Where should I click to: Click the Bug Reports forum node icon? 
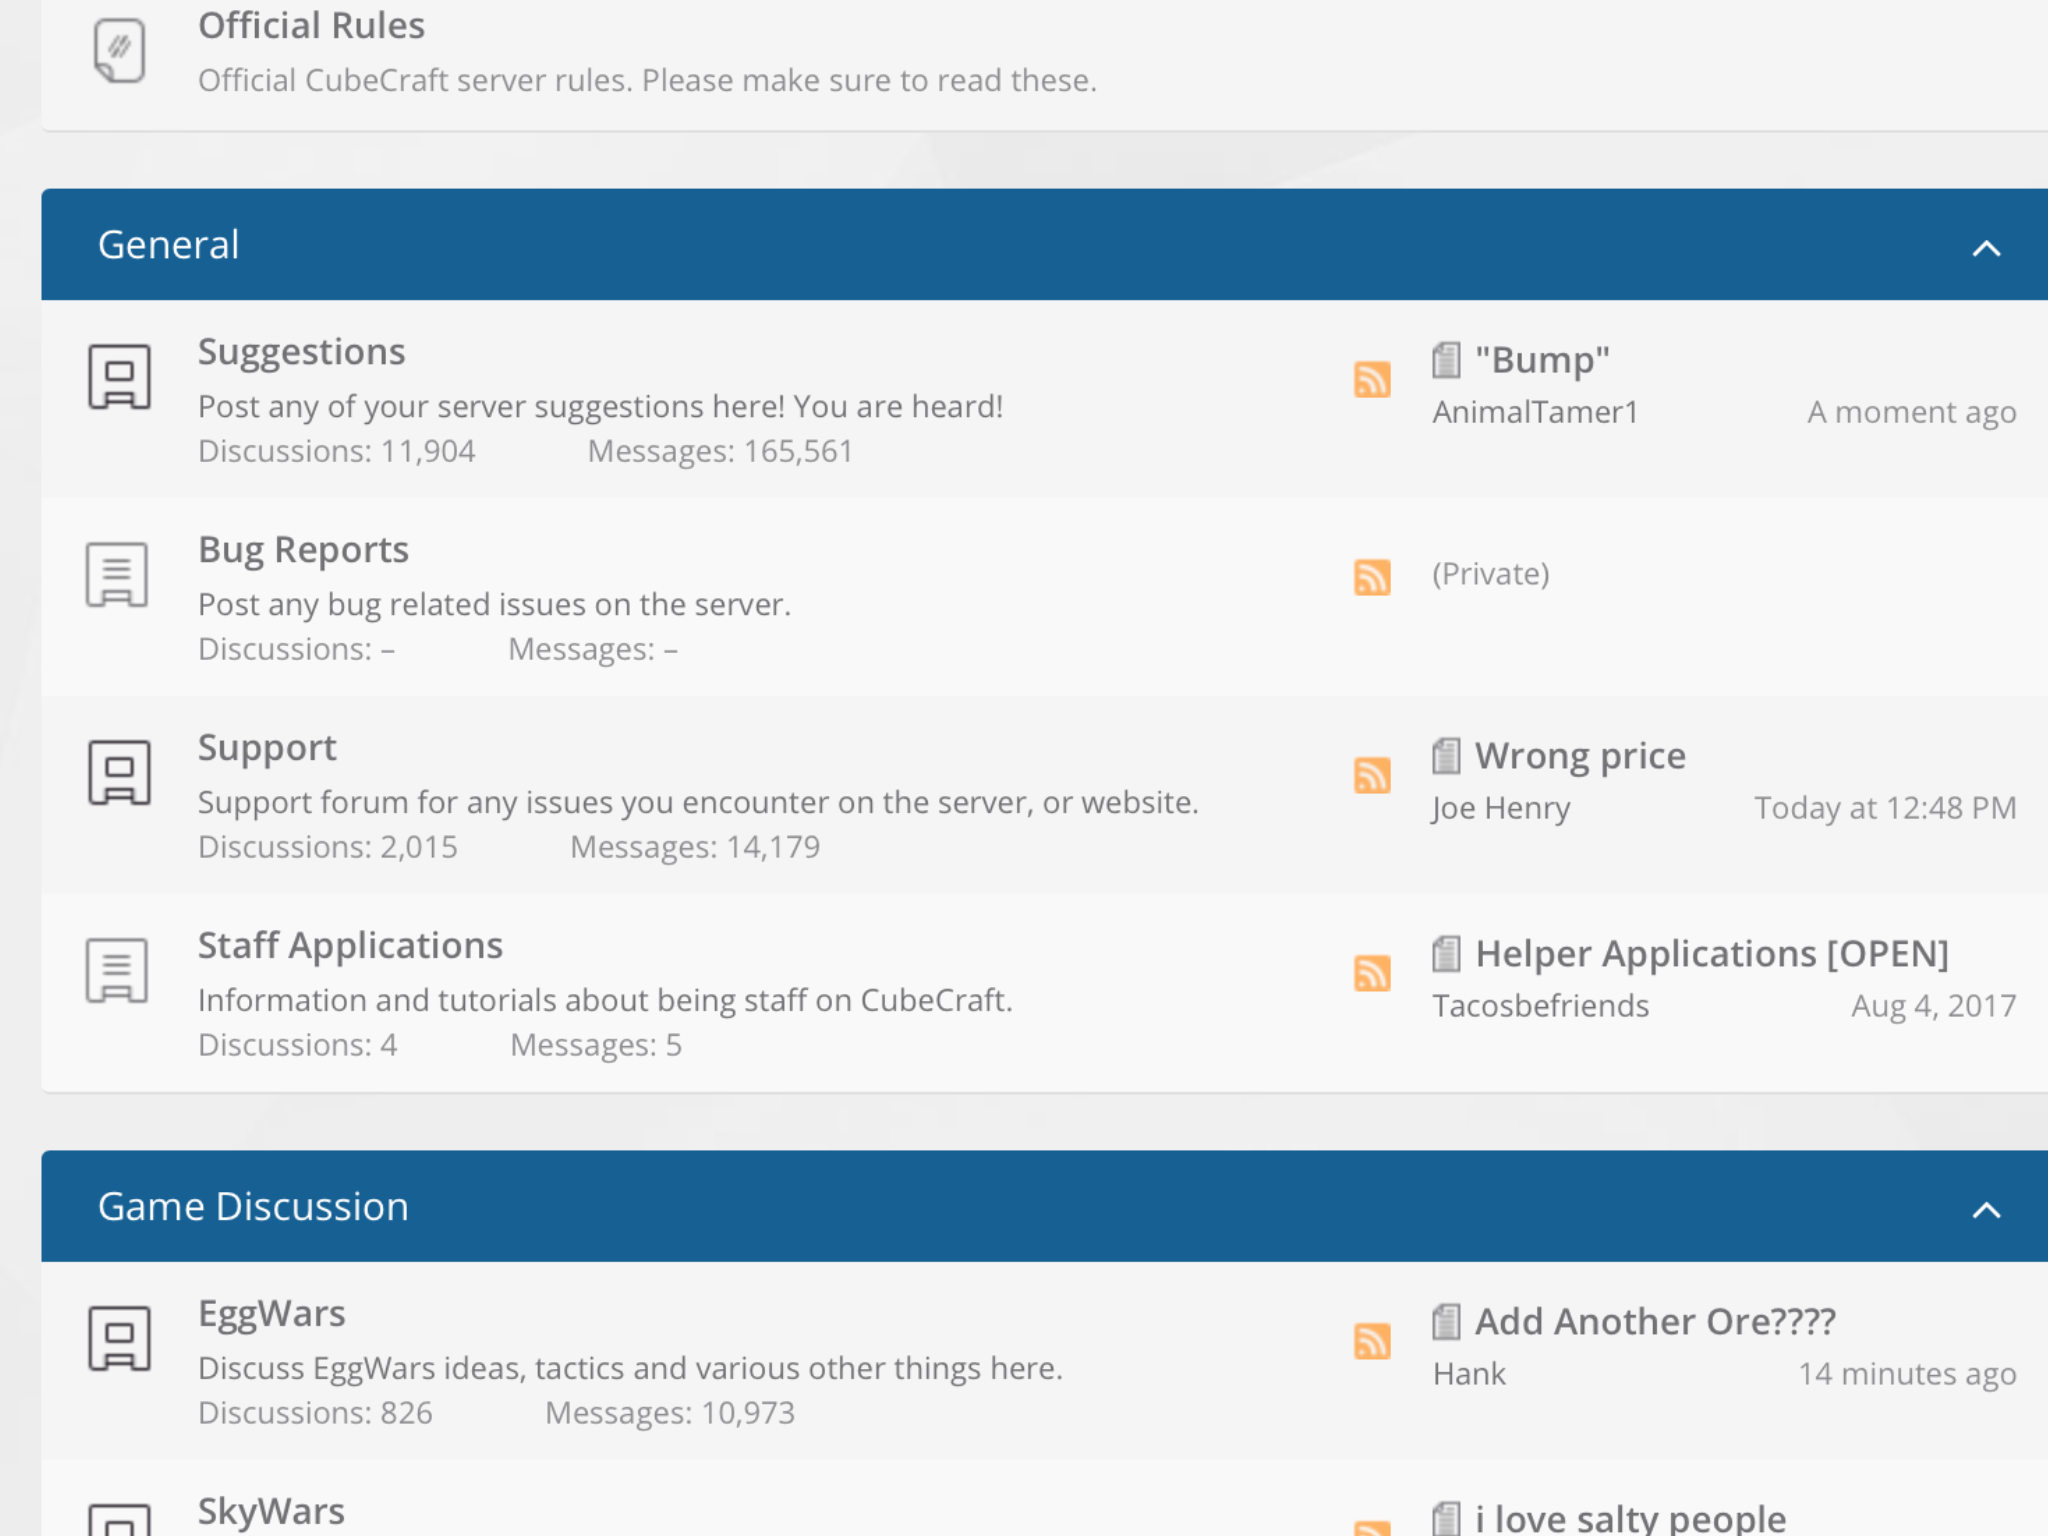117,575
